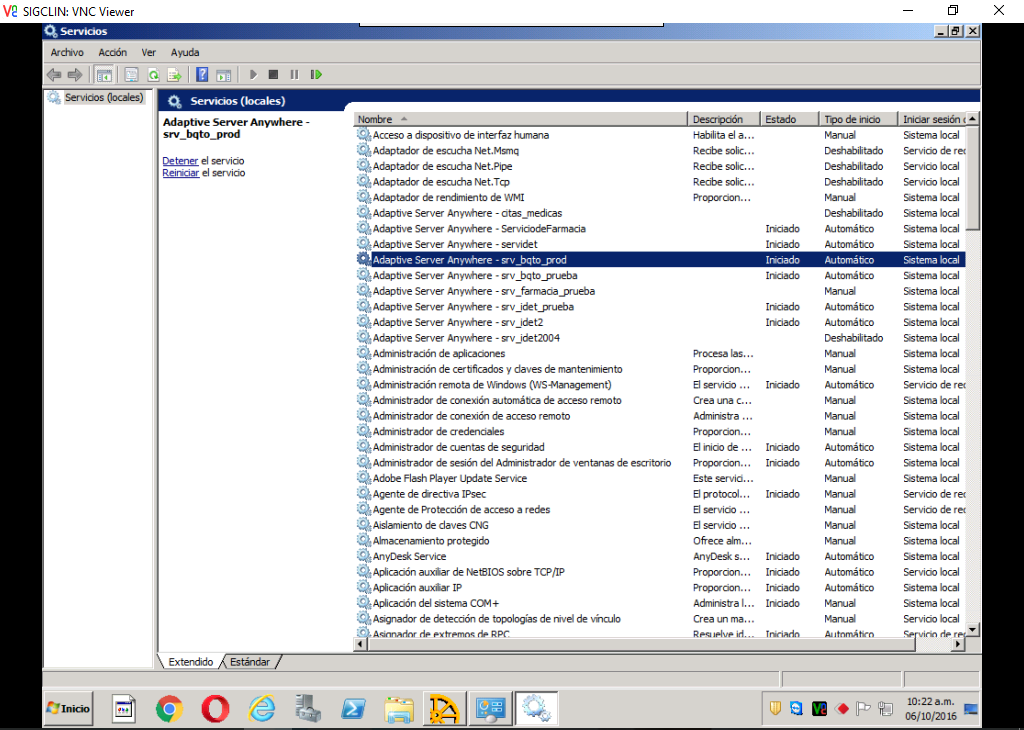The height and width of the screenshot is (730, 1024).
Task: Click the horizontal scrollbar left arrow
Action: tap(360, 644)
